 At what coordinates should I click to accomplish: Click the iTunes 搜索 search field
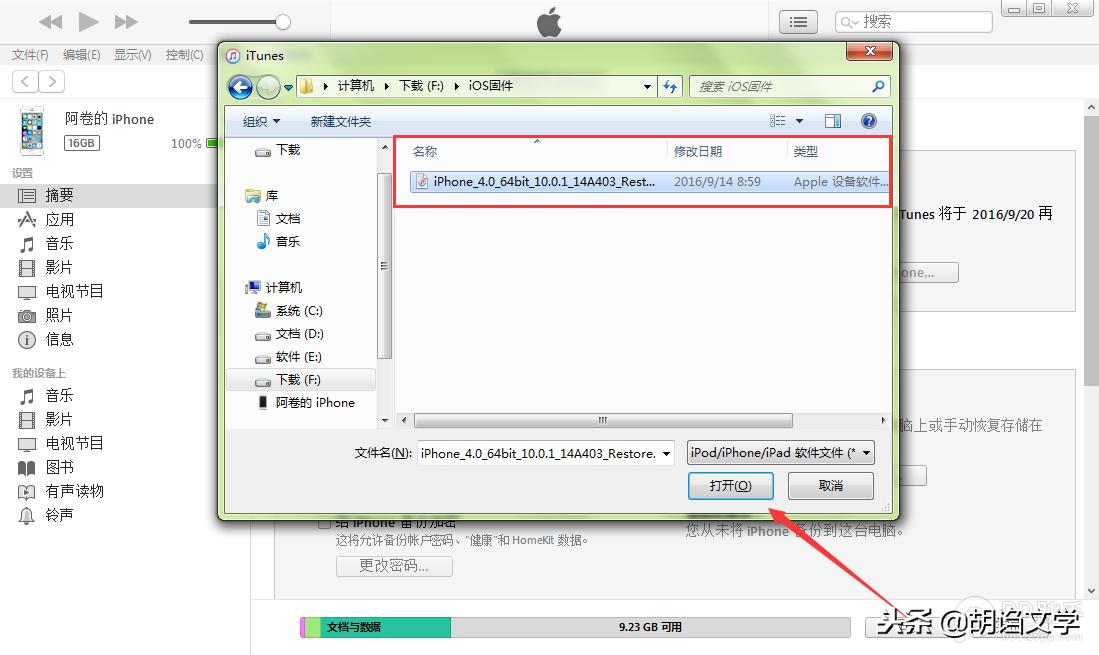tap(913, 22)
